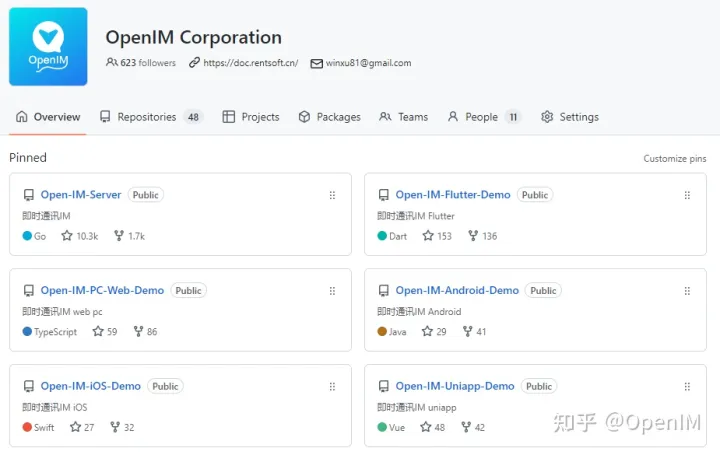Click the repo icon next to Open-IM-Server

coord(28,195)
